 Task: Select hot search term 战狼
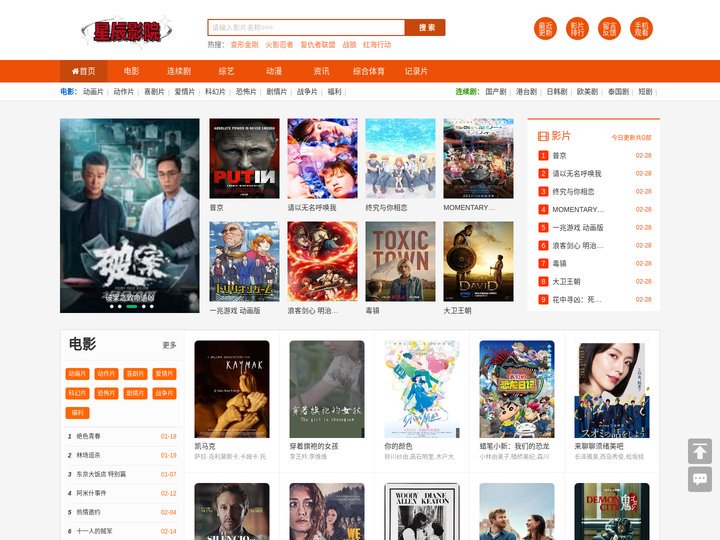pos(349,45)
